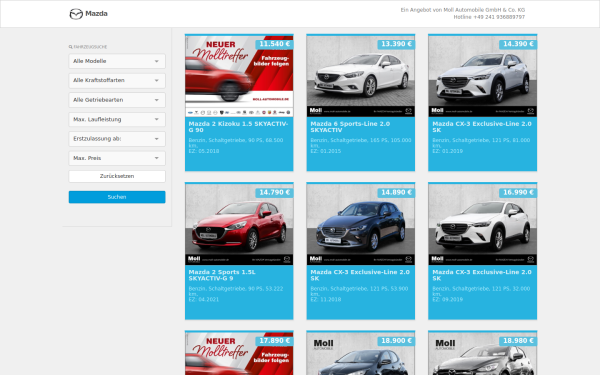Open the 18.980 € car photo
Viewport: 600px width, 375px height.
483,354
